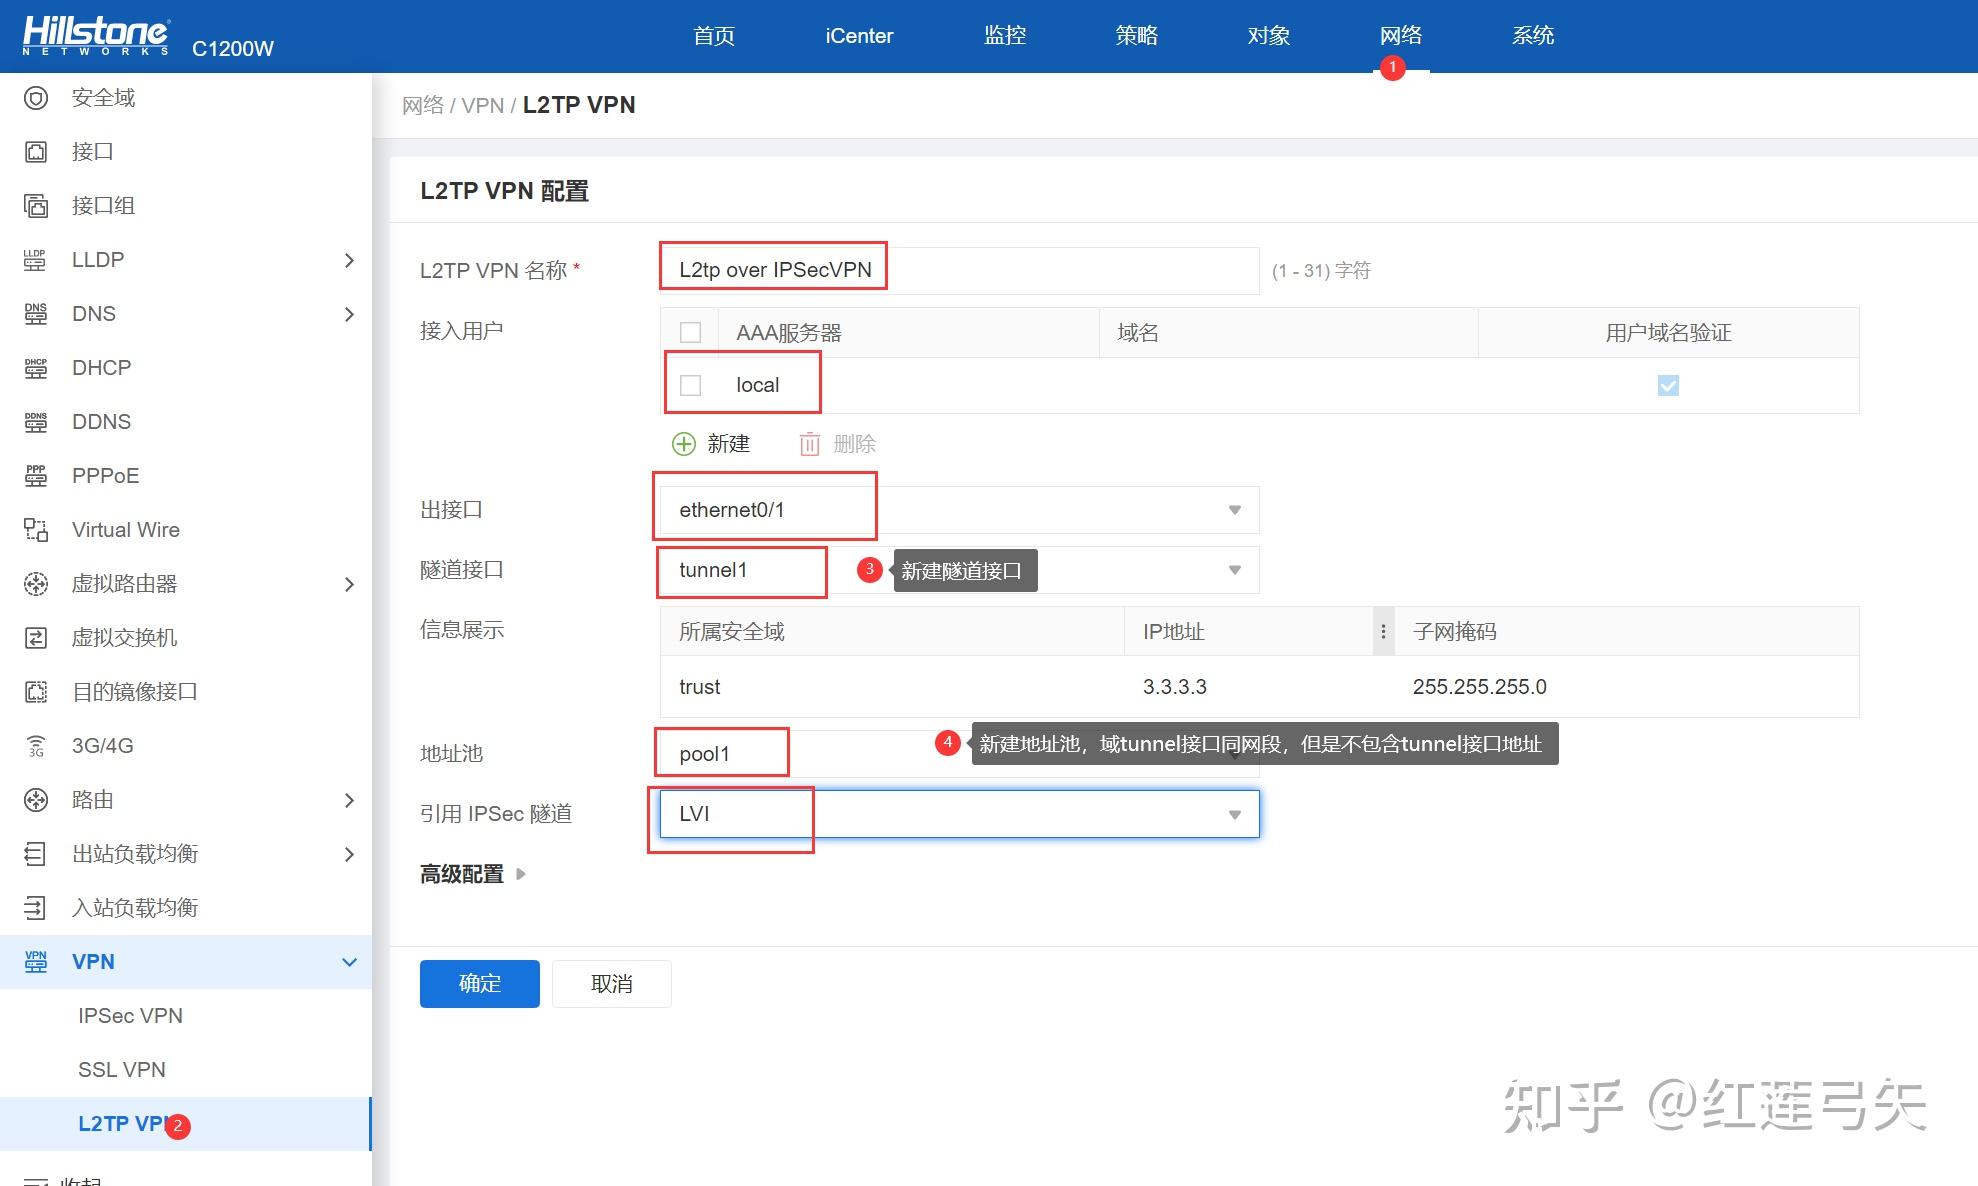Click the VPN breadcrumb link
This screenshot has height=1186, width=1978.
483,105
